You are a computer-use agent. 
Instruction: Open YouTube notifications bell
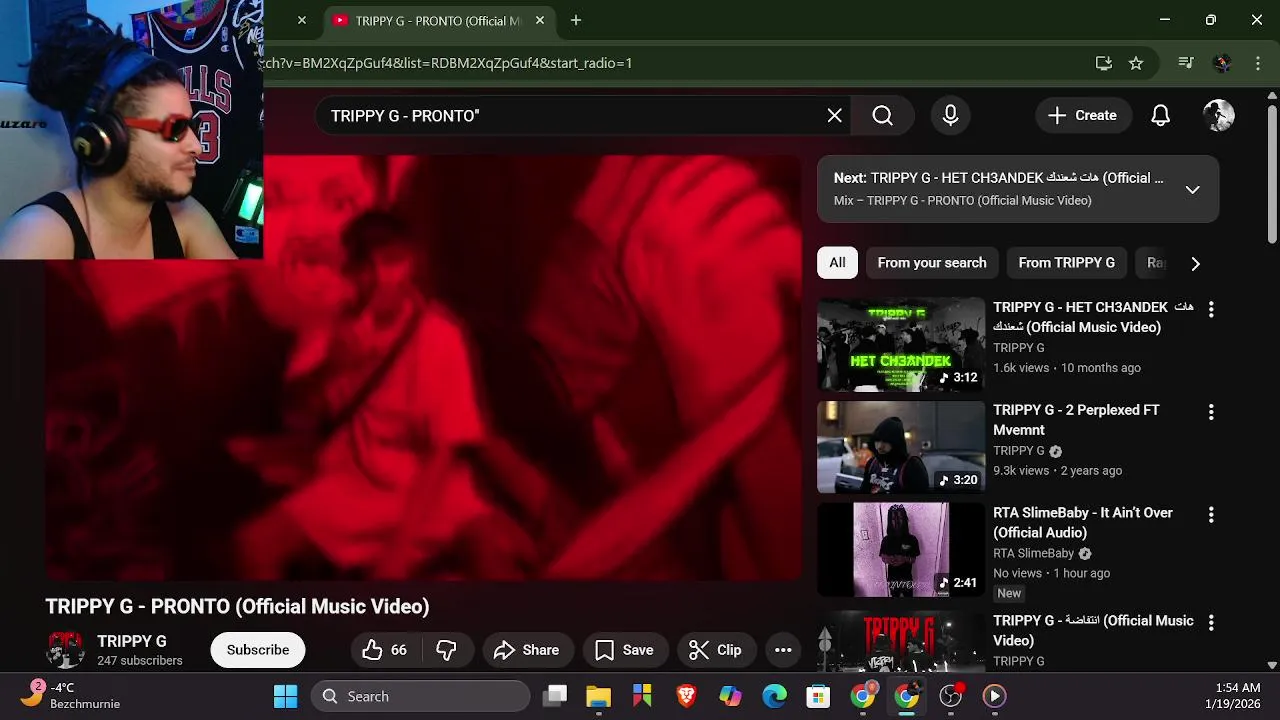click(1160, 116)
